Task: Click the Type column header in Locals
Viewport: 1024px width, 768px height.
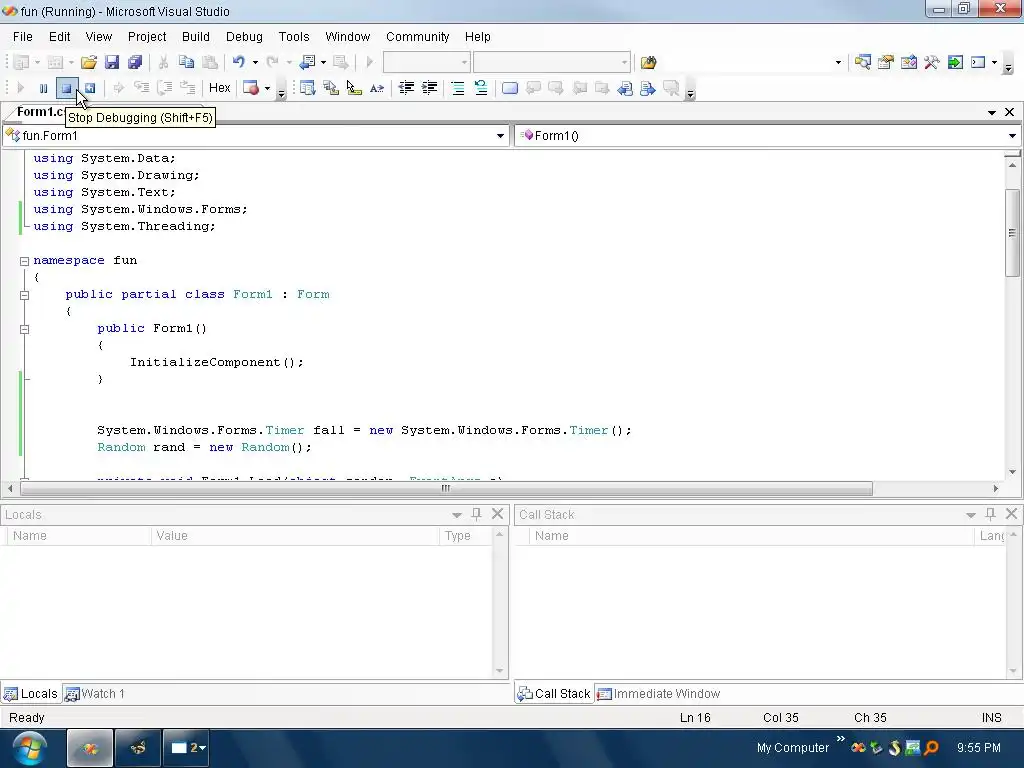Action: tap(466, 536)
